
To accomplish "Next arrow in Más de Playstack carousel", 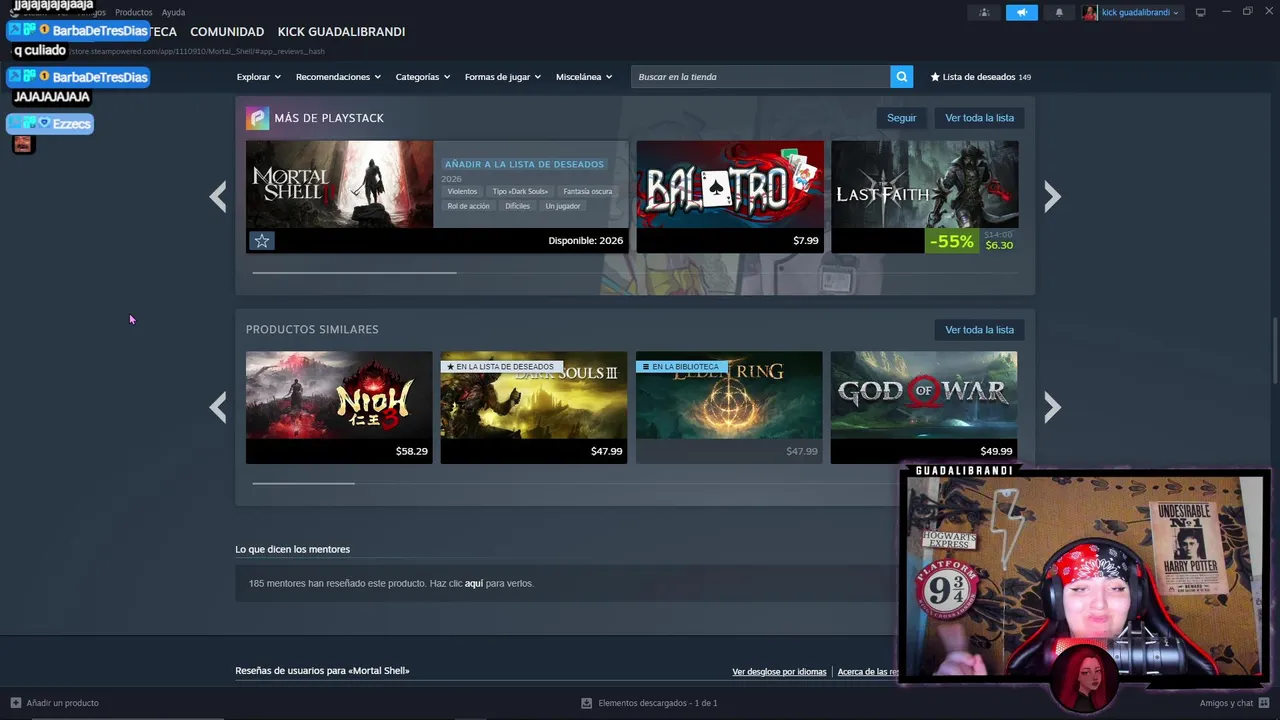I will pos(1052,197).
